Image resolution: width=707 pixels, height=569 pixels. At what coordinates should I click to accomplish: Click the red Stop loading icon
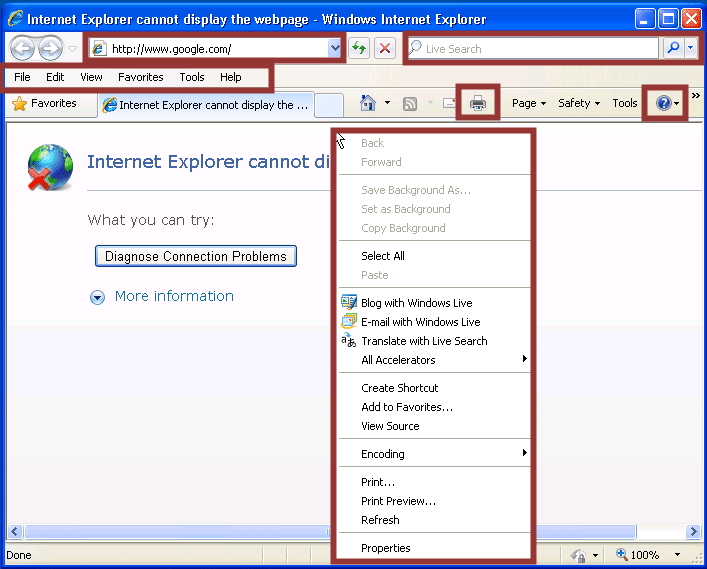click(x=384, y=48)
